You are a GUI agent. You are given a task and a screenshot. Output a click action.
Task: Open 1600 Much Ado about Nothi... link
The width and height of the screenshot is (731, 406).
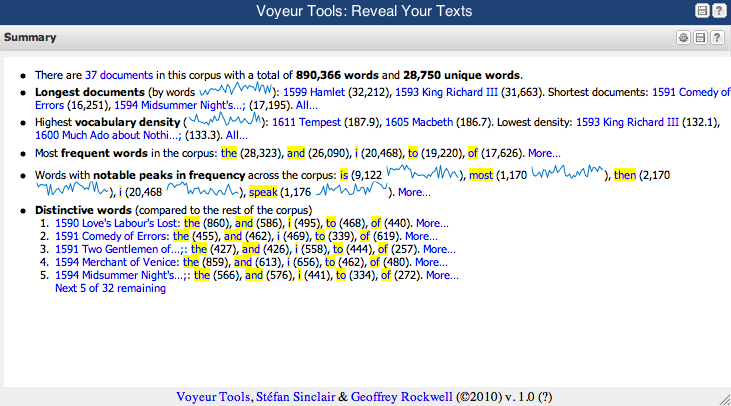tap(108, 135)
